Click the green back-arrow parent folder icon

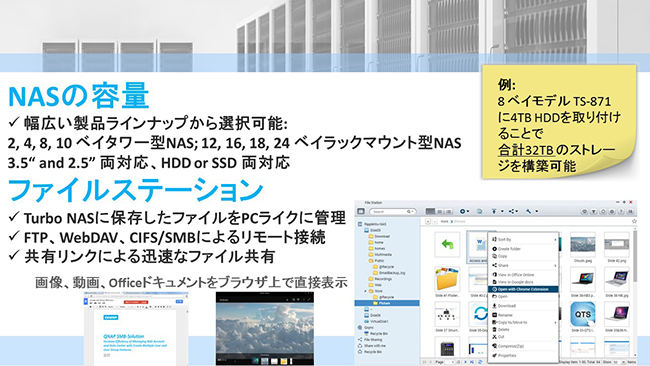(x=447, y=245)
